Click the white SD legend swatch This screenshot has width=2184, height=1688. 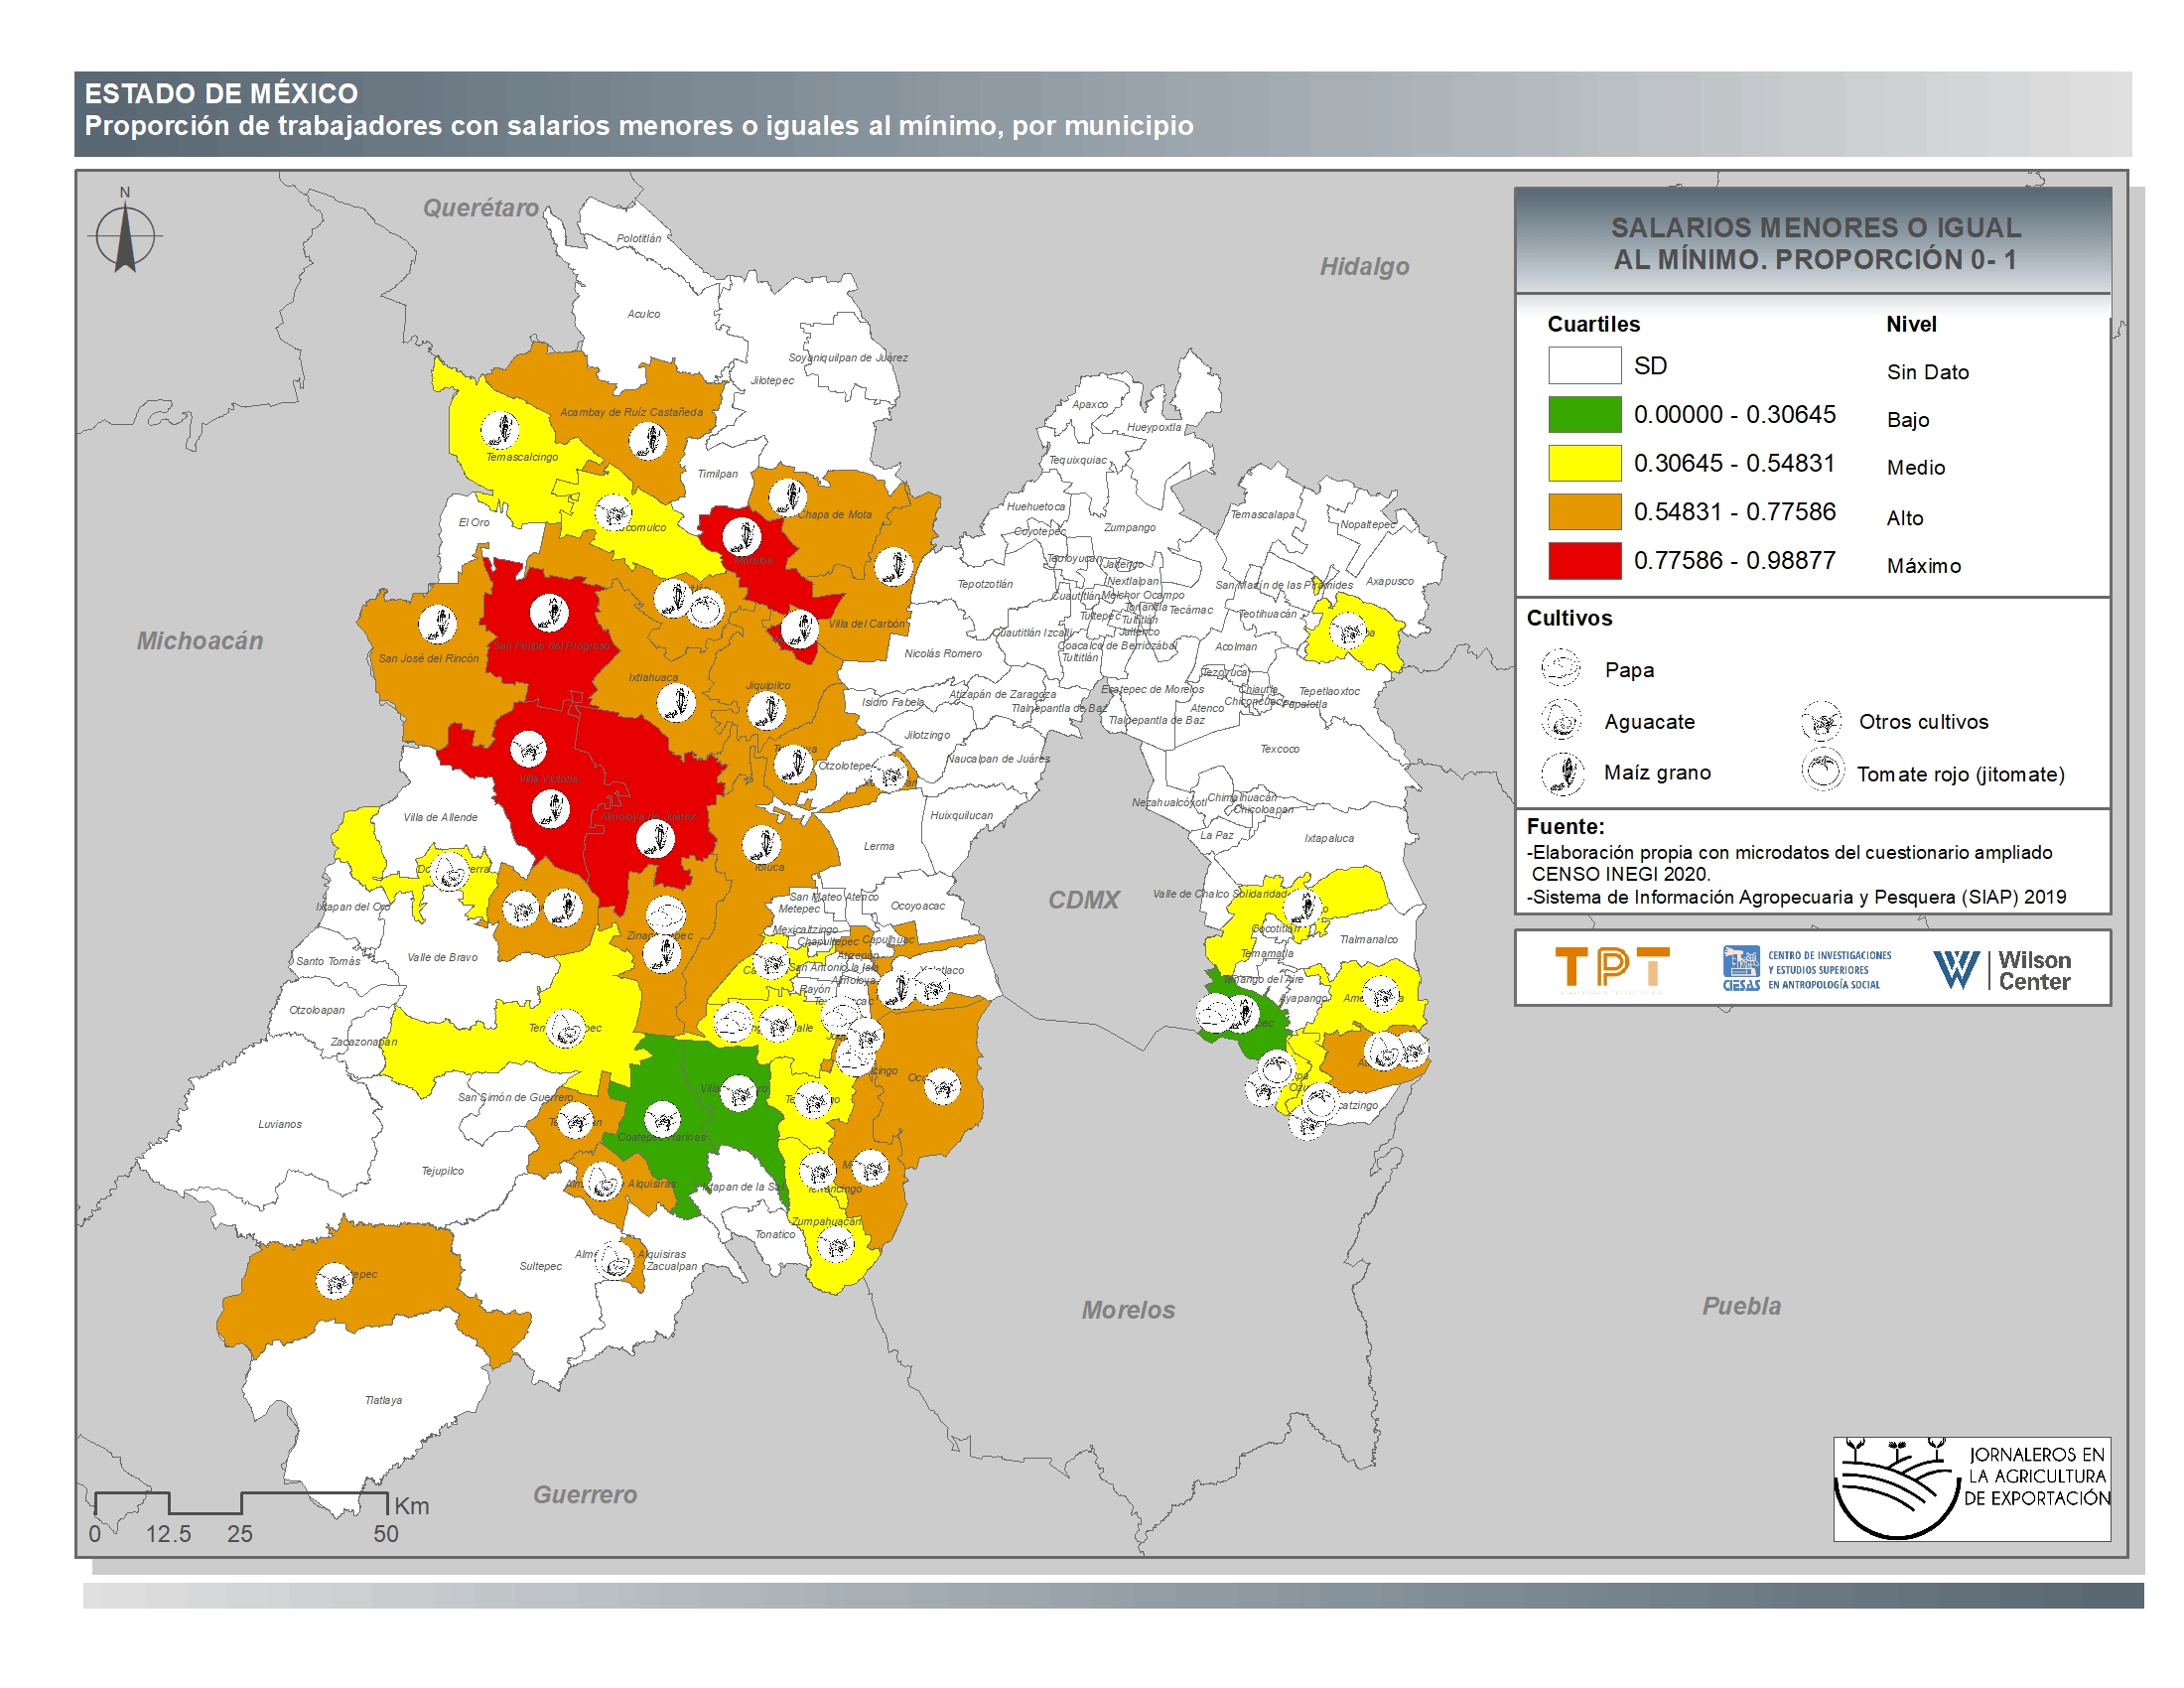click(1584, 365)
